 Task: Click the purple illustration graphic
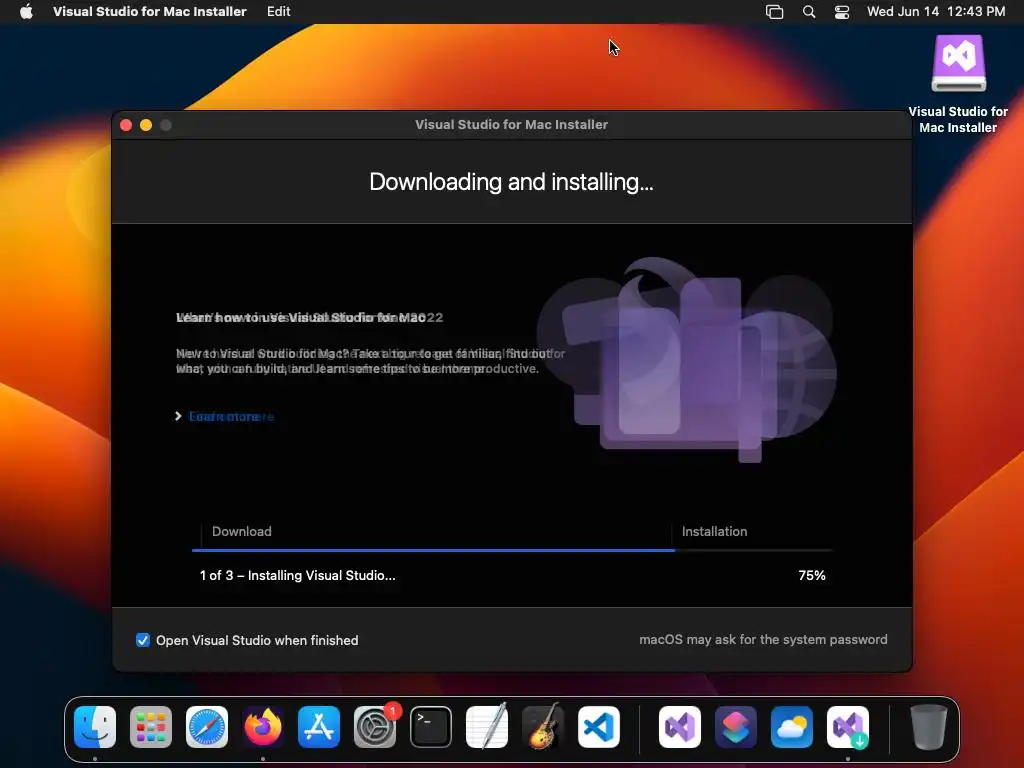tap(687, 359)
